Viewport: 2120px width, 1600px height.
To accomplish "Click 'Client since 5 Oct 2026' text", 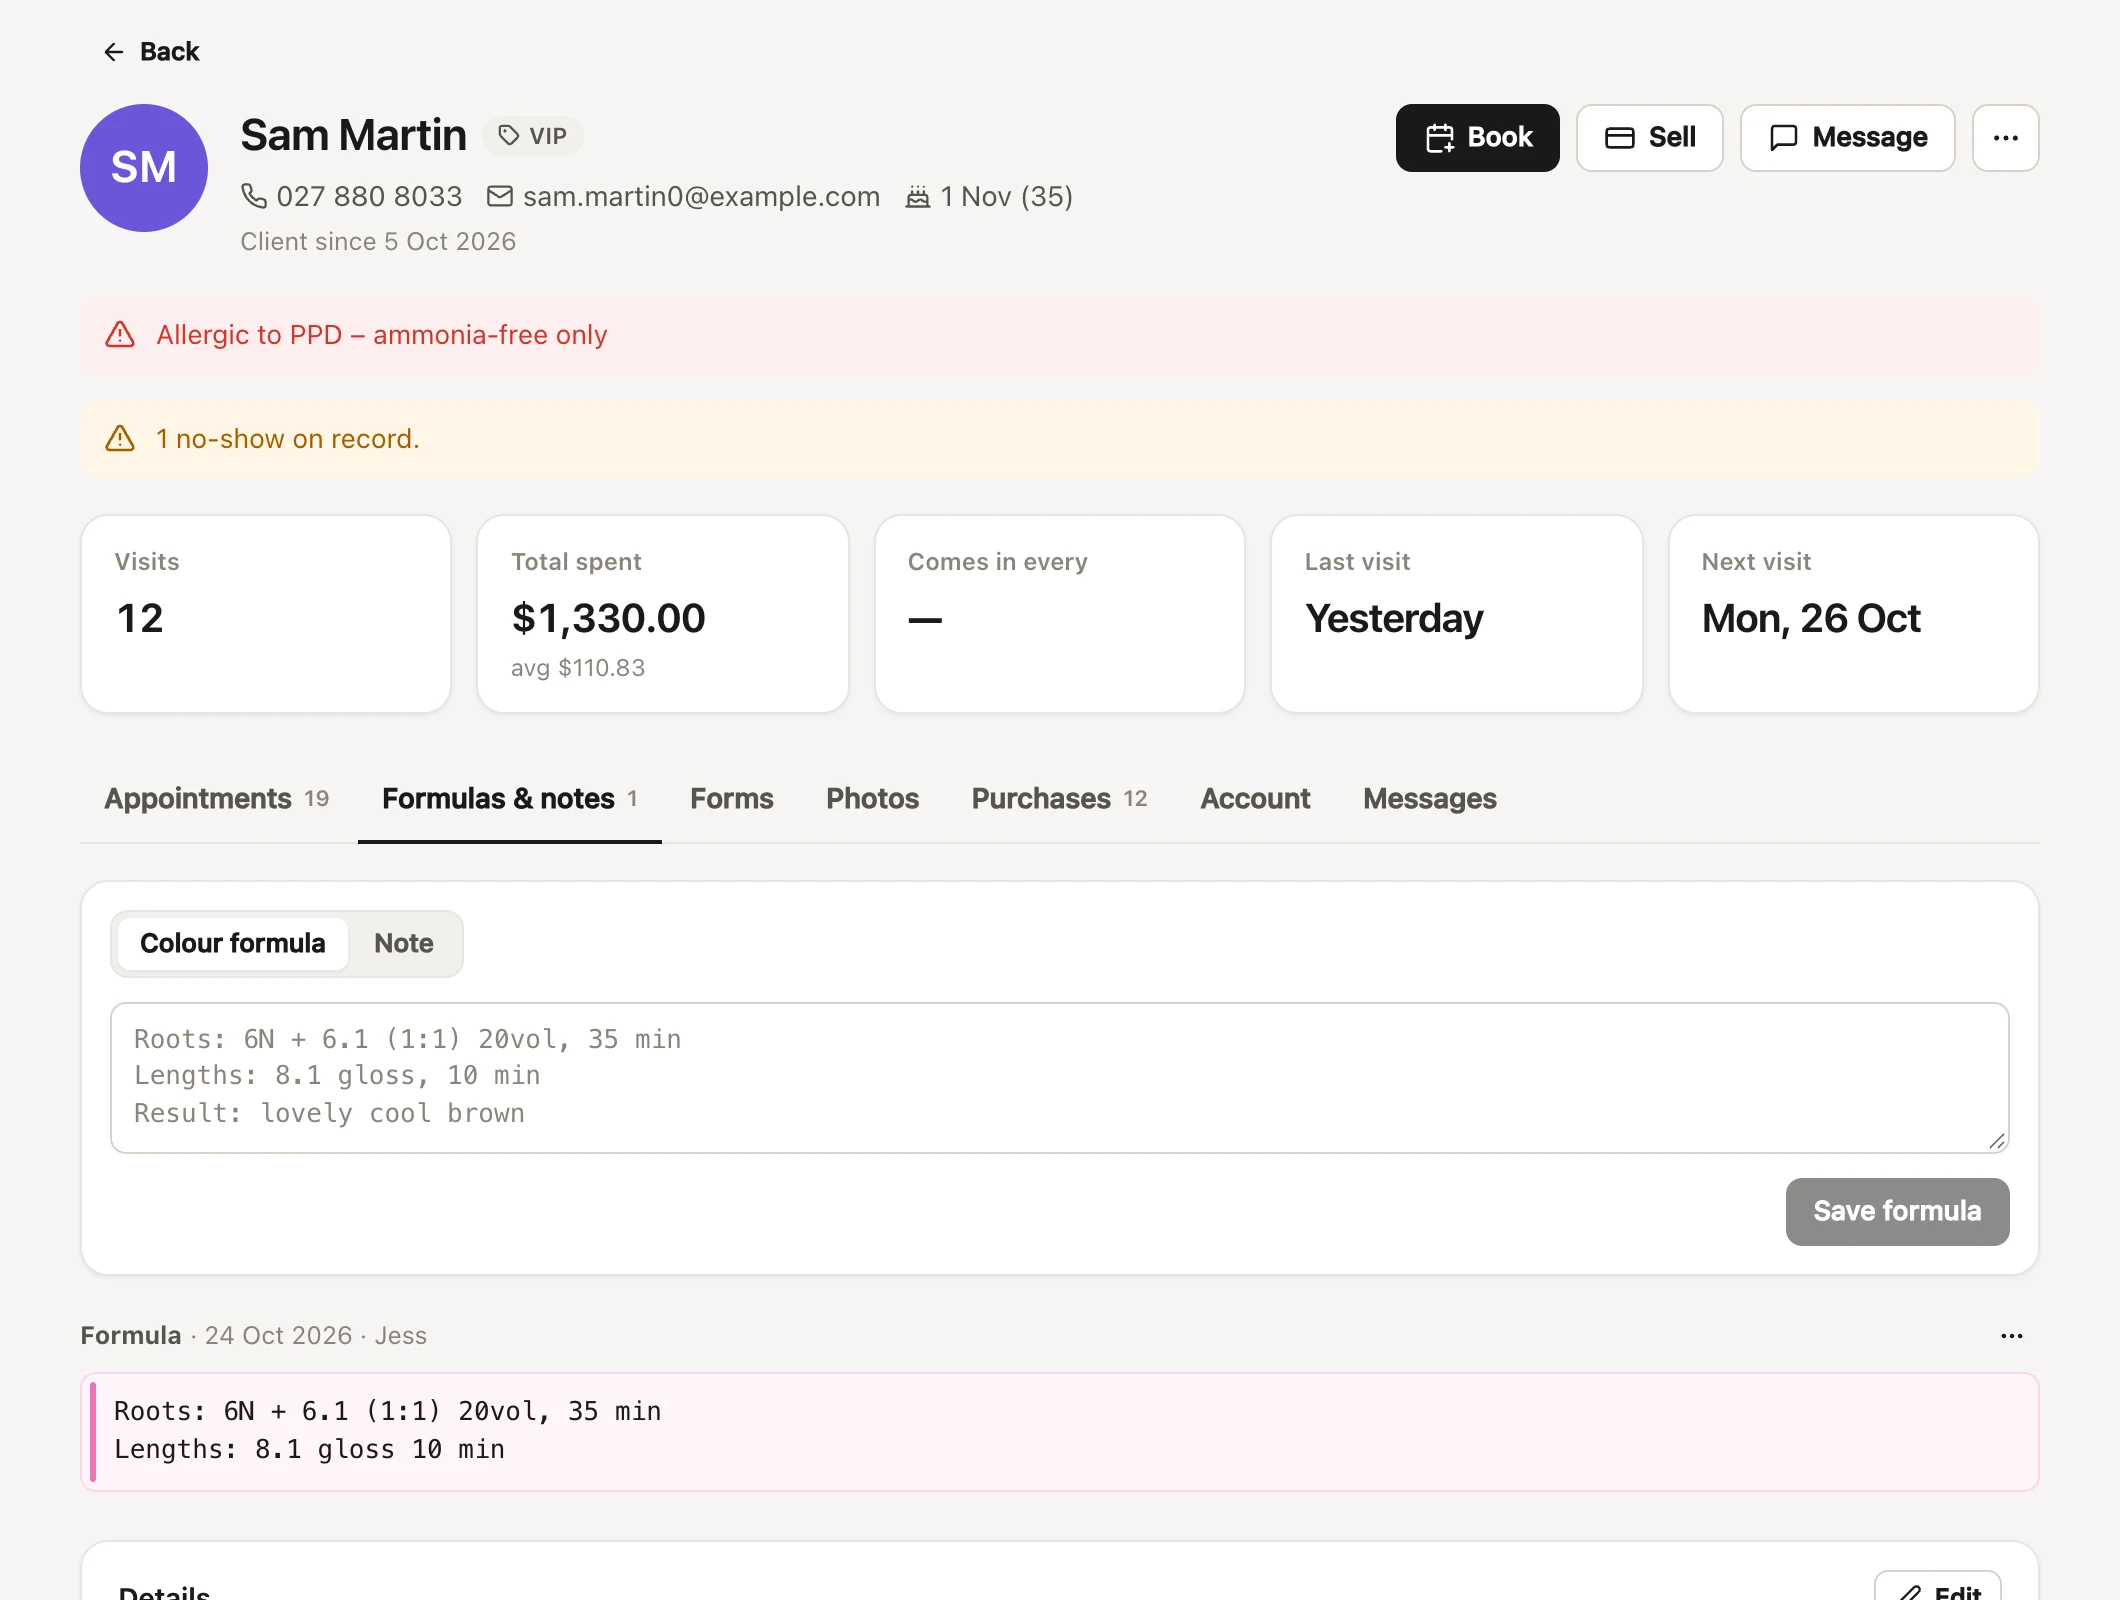I will [378, 242].
